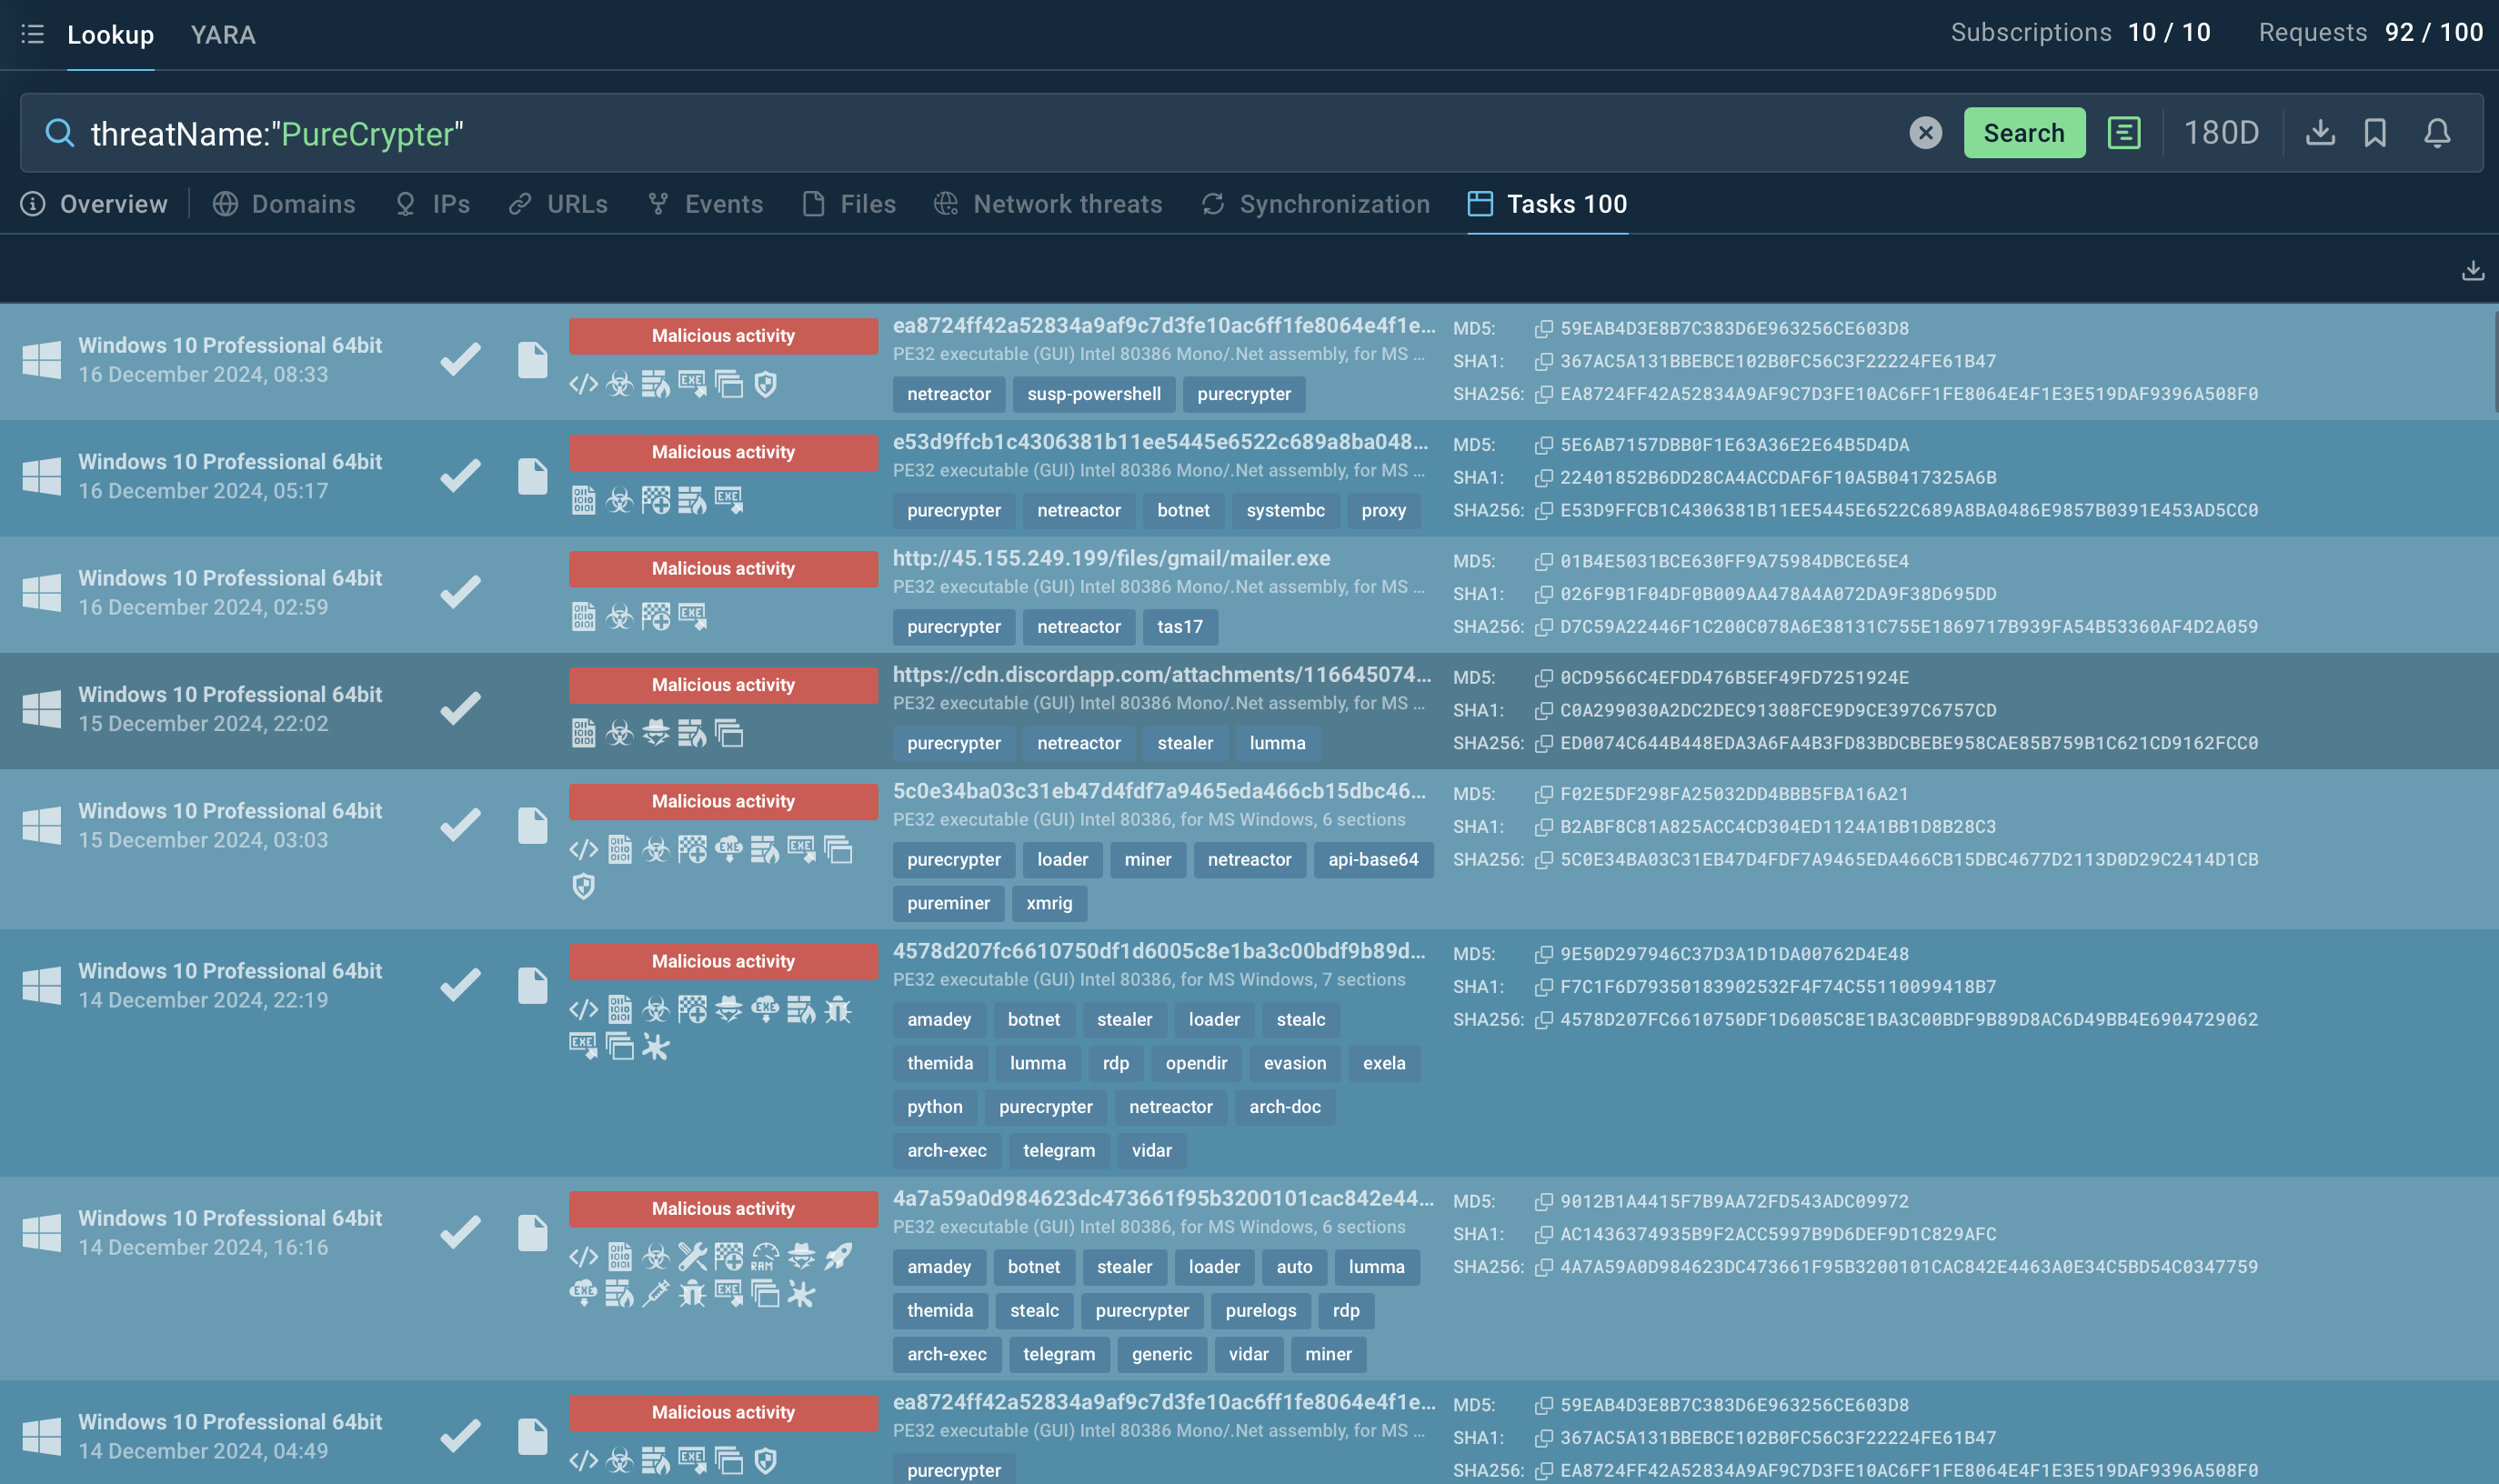Image resolution: width=2499 pixels, height=1484 pixels.
Task: Click the export download icon above task list
Action: pyautogui.click(x=2472, y=271)
